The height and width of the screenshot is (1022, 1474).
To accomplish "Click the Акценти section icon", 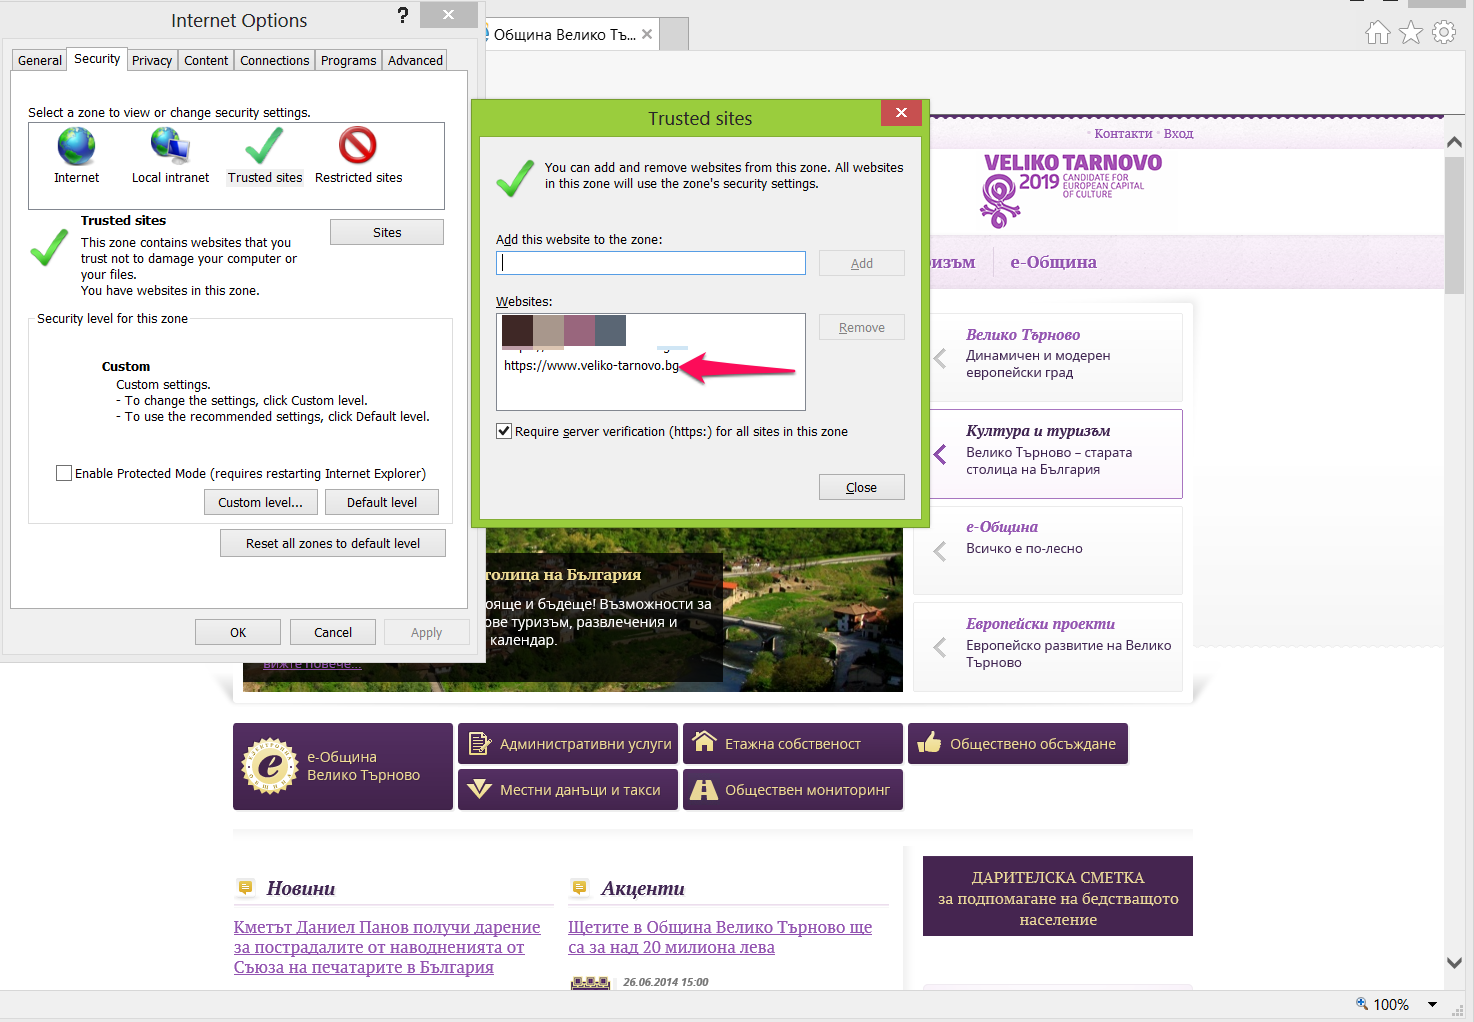I will (x=579, y=887).
